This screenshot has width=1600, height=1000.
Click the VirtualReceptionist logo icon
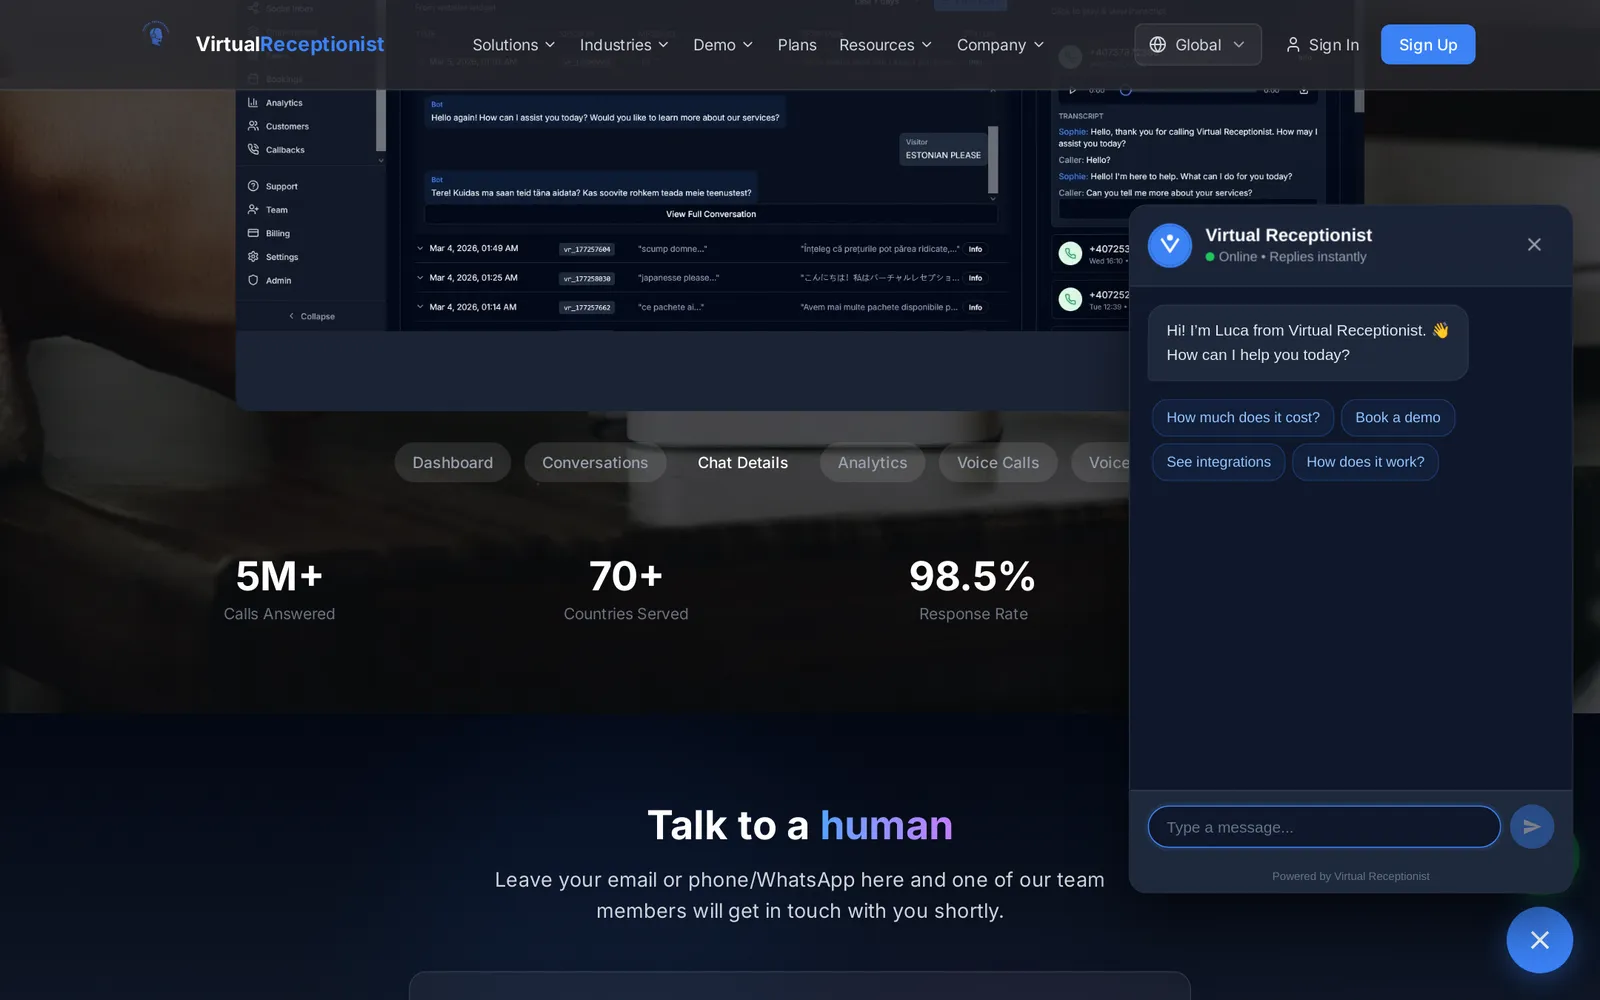tap(155, 35)
